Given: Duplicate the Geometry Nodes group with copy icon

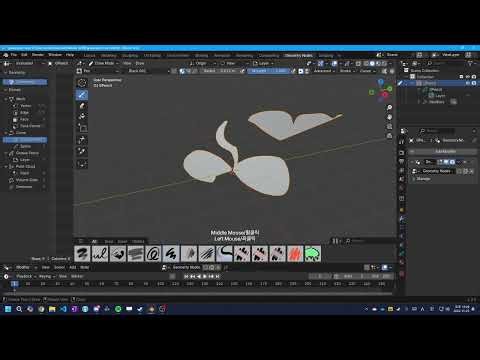Looking at the screenshot, I should [x=466, y=171].
